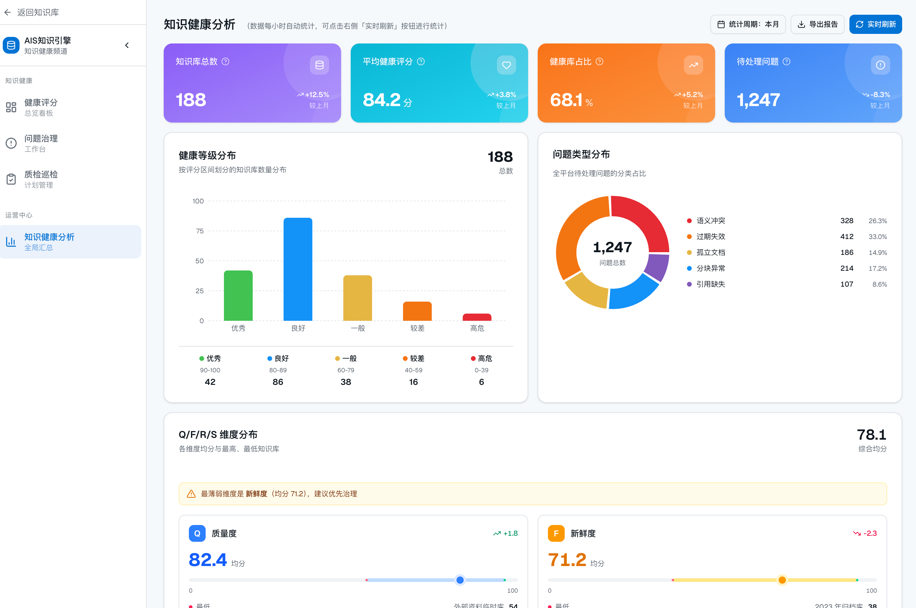Click the +1.8 trend indicator on 质量度
The image size is (916, 608).
505,533
